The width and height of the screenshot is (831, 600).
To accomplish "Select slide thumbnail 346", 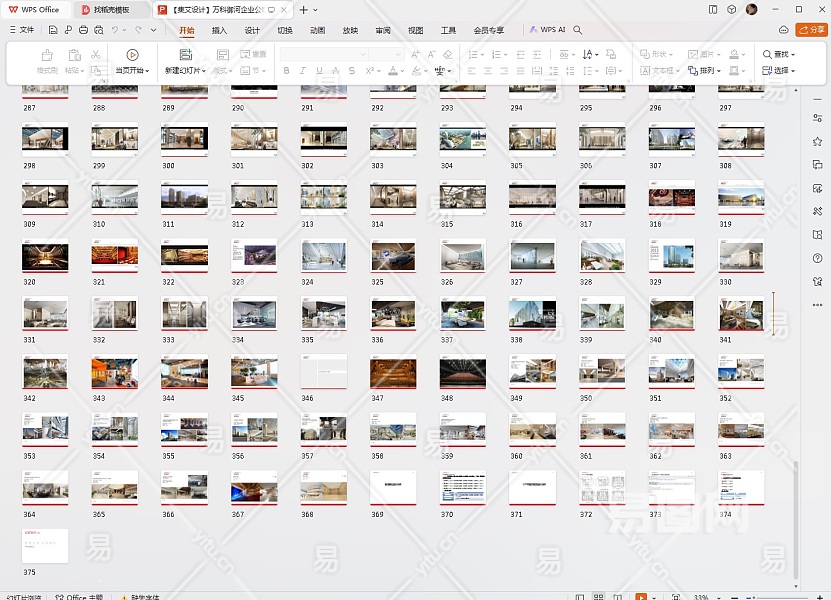I will [323, 371].
